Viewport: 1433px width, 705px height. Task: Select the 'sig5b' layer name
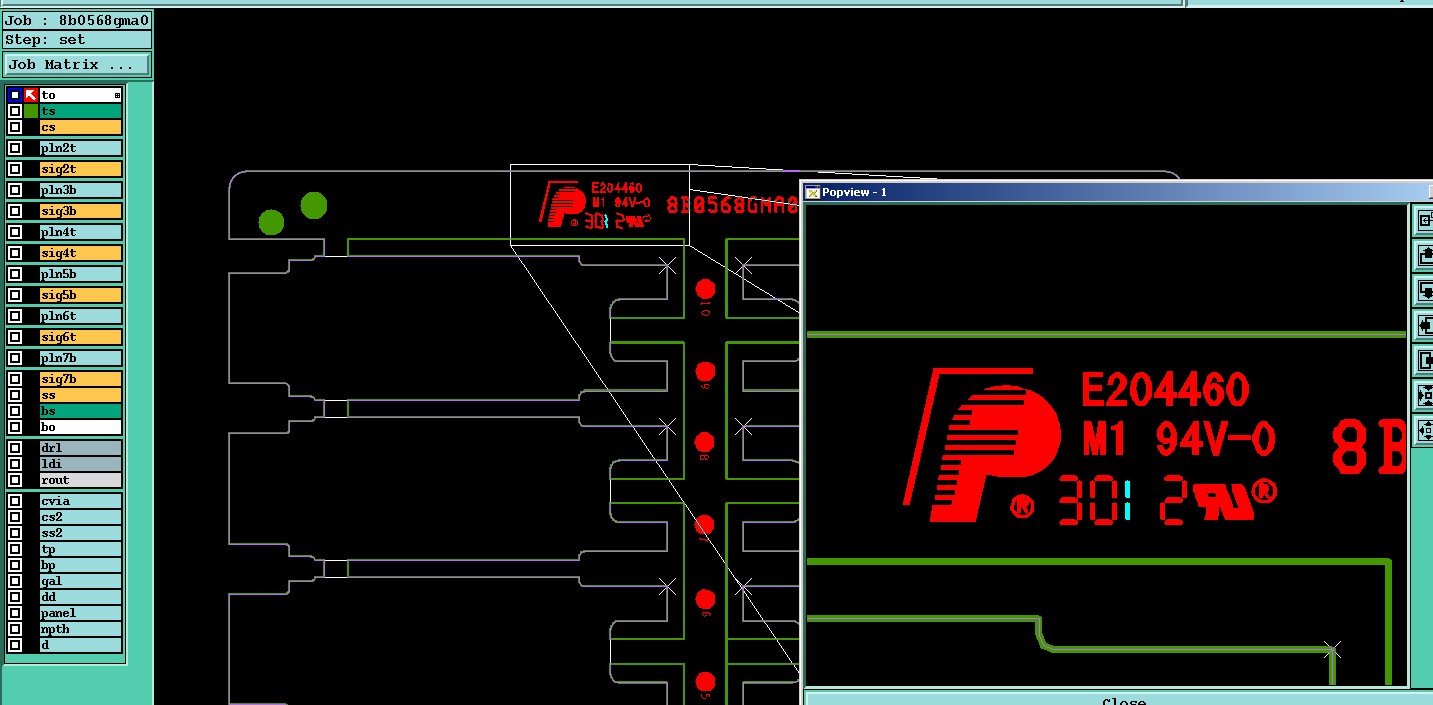81,295
